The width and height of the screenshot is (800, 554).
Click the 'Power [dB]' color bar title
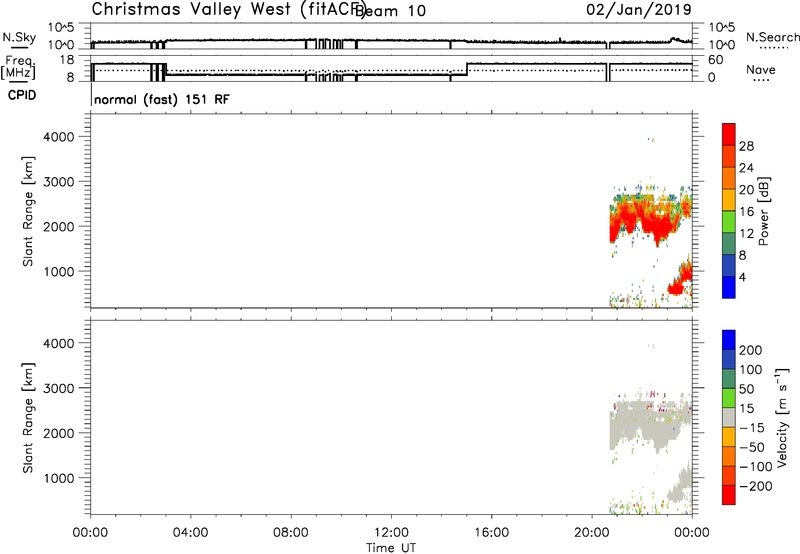point(763,211)
